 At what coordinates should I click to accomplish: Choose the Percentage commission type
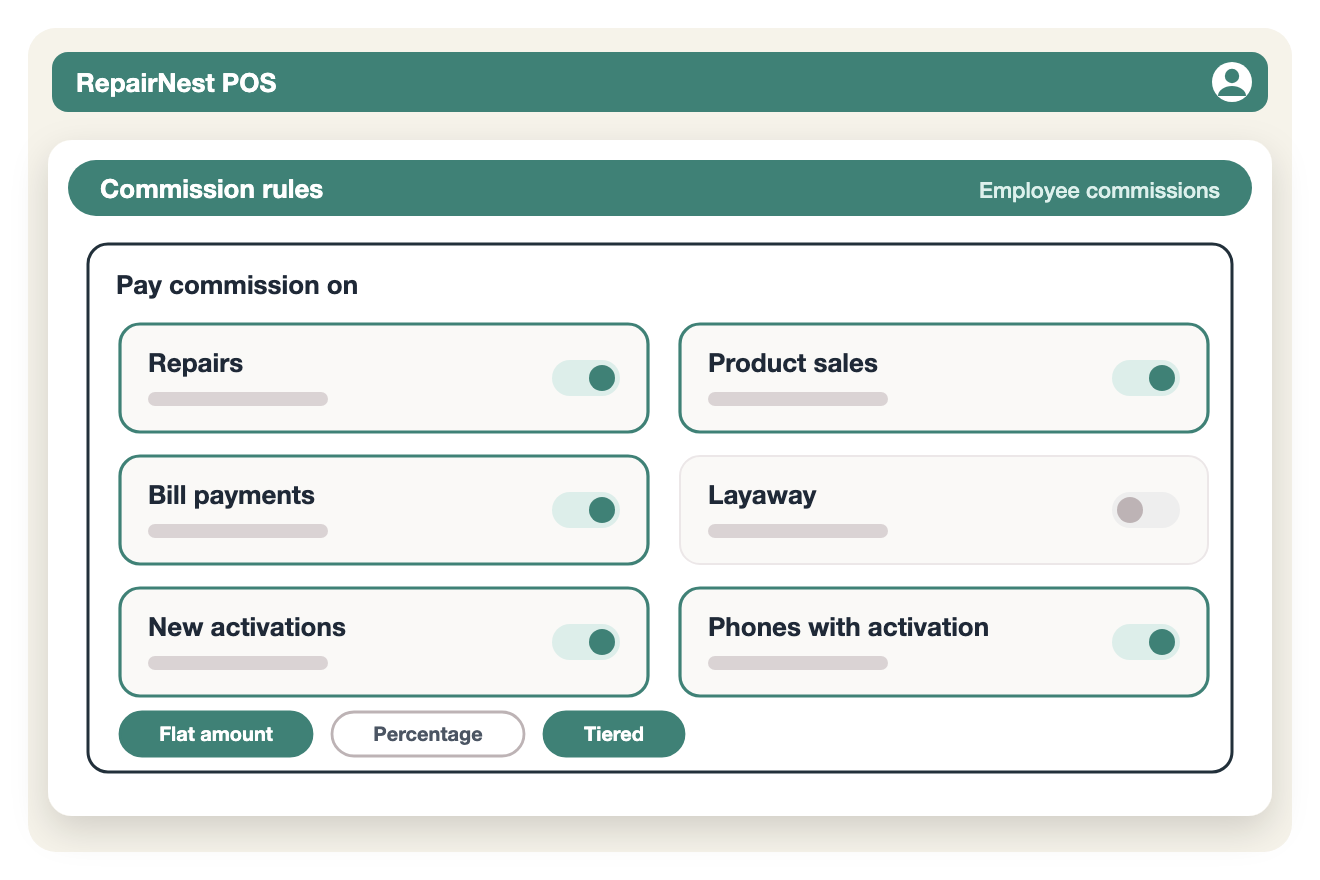click(428, 734)
